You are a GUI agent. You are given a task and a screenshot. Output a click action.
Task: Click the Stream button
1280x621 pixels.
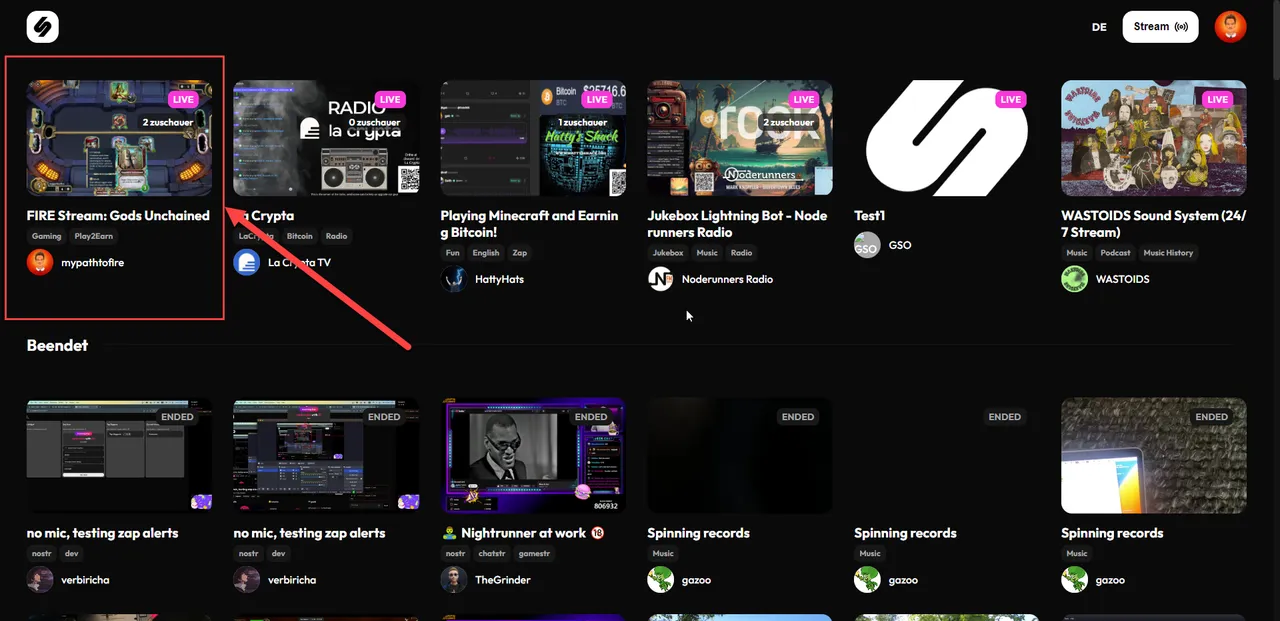(1160, 27)
